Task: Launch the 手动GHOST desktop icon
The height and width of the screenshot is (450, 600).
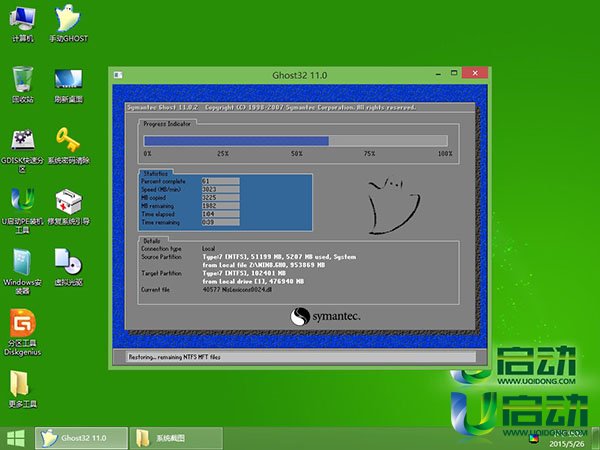Action: 68,23
